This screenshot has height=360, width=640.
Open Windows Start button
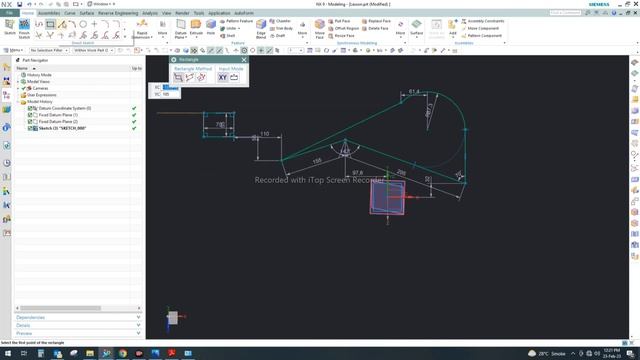coord(7,353)
